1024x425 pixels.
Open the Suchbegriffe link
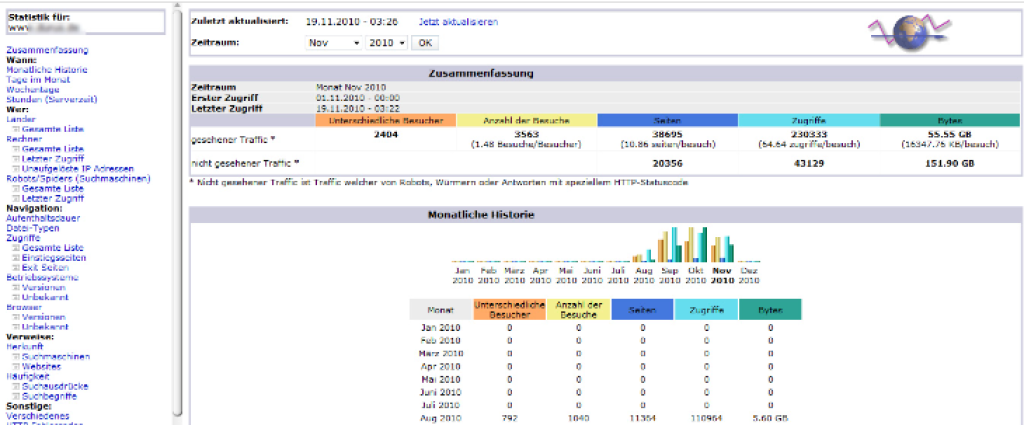tap(52, 396)
